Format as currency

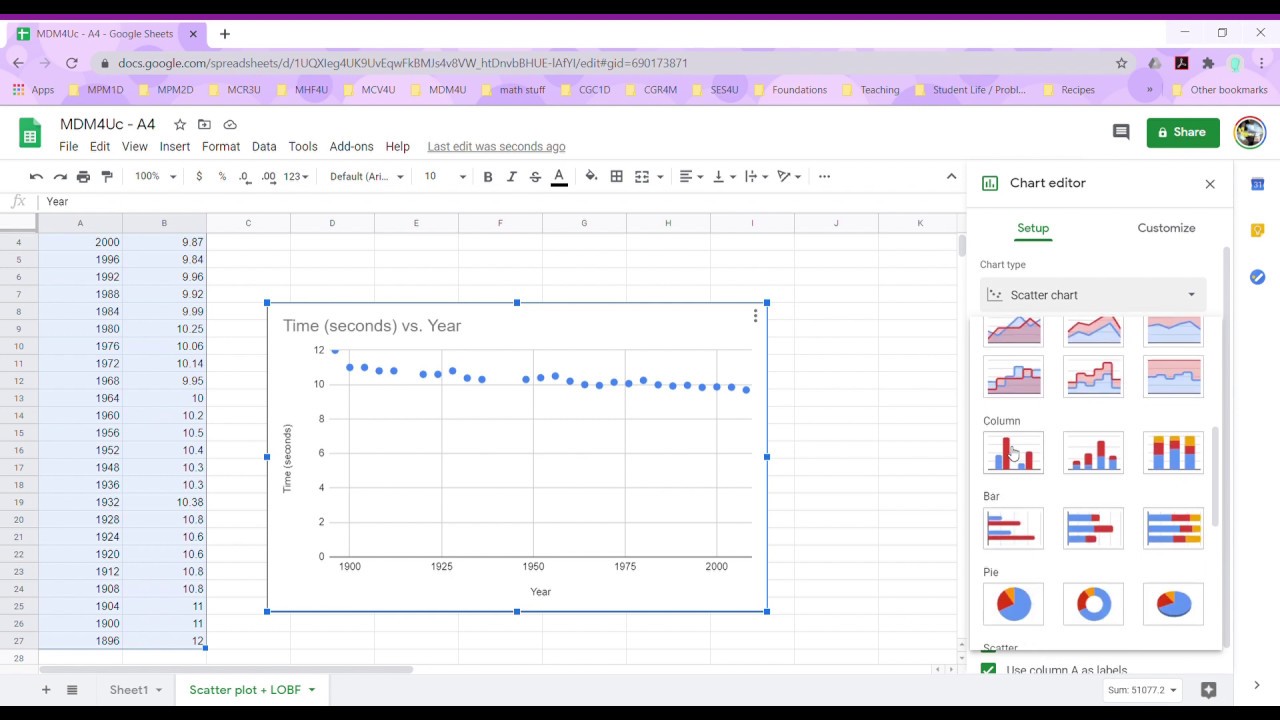tap(199, 176)
